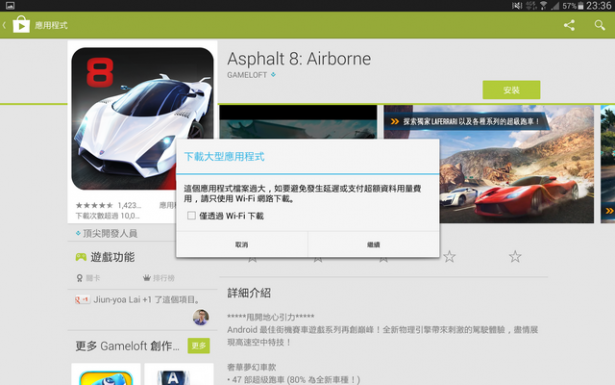
Task: Tap GAMELOFT developer name link
Action: [247, 75]
